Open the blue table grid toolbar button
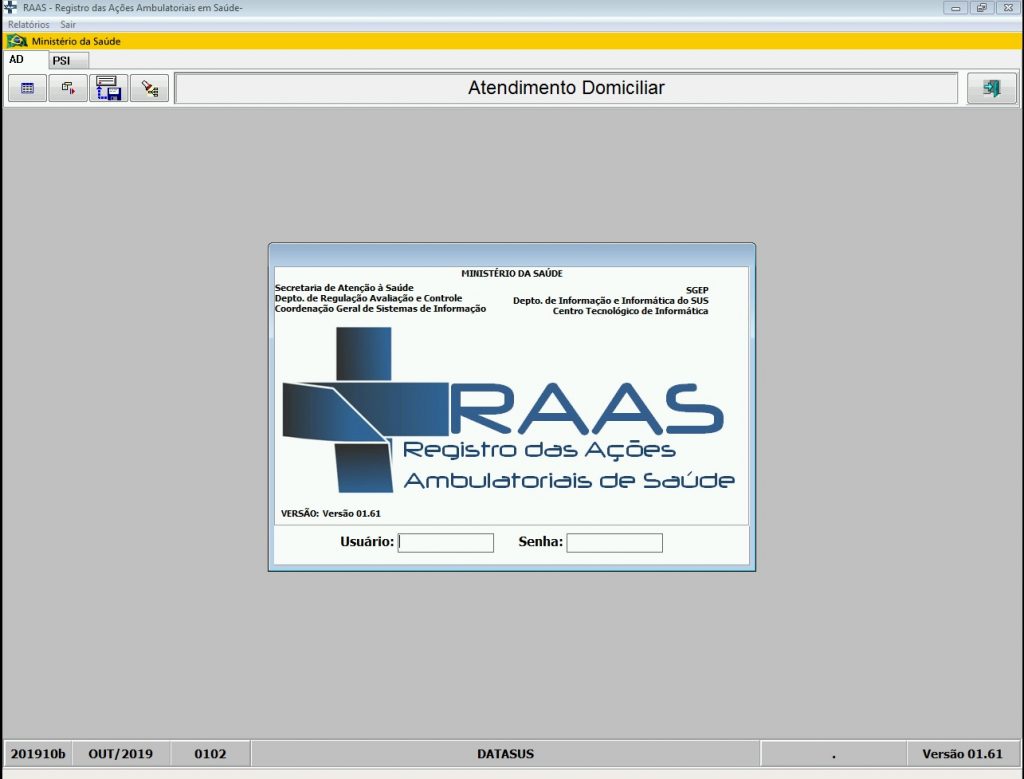This screenshot has width=1024, height=779. [27, 88]
